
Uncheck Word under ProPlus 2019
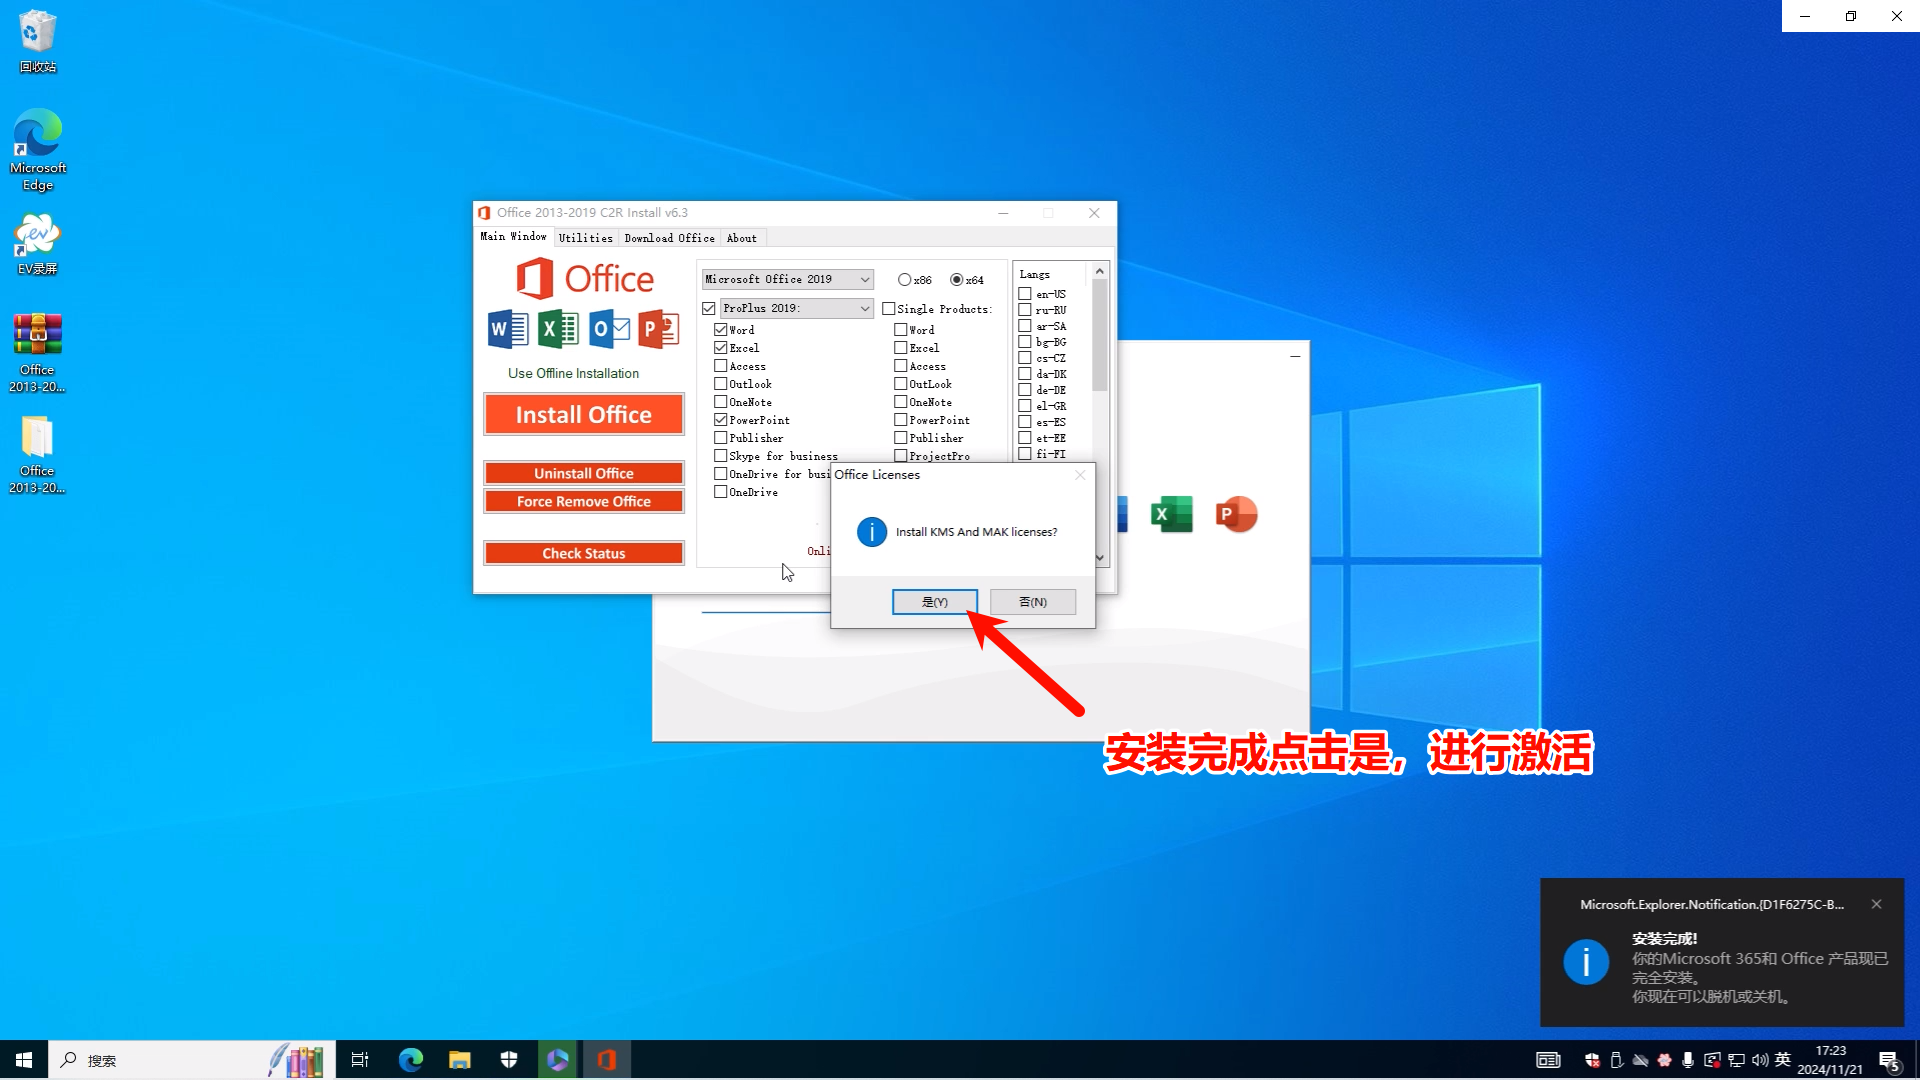(721, 330)
